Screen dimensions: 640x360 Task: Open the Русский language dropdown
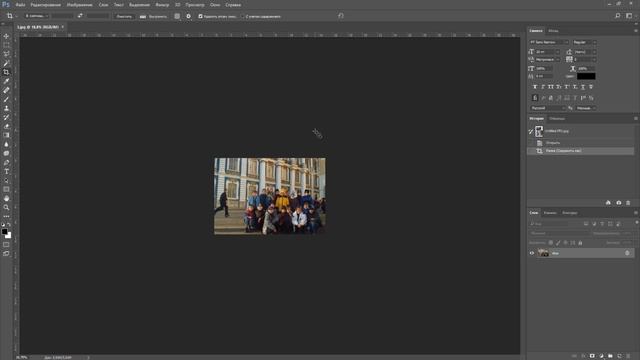click(x=547, y=108)
